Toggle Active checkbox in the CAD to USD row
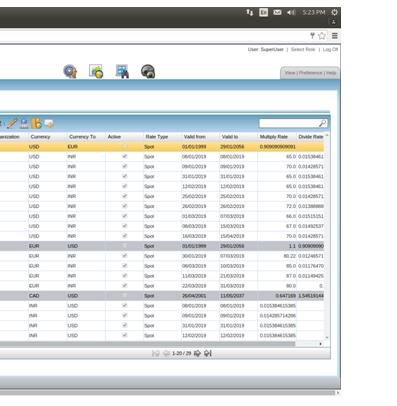 click(125, 296)
